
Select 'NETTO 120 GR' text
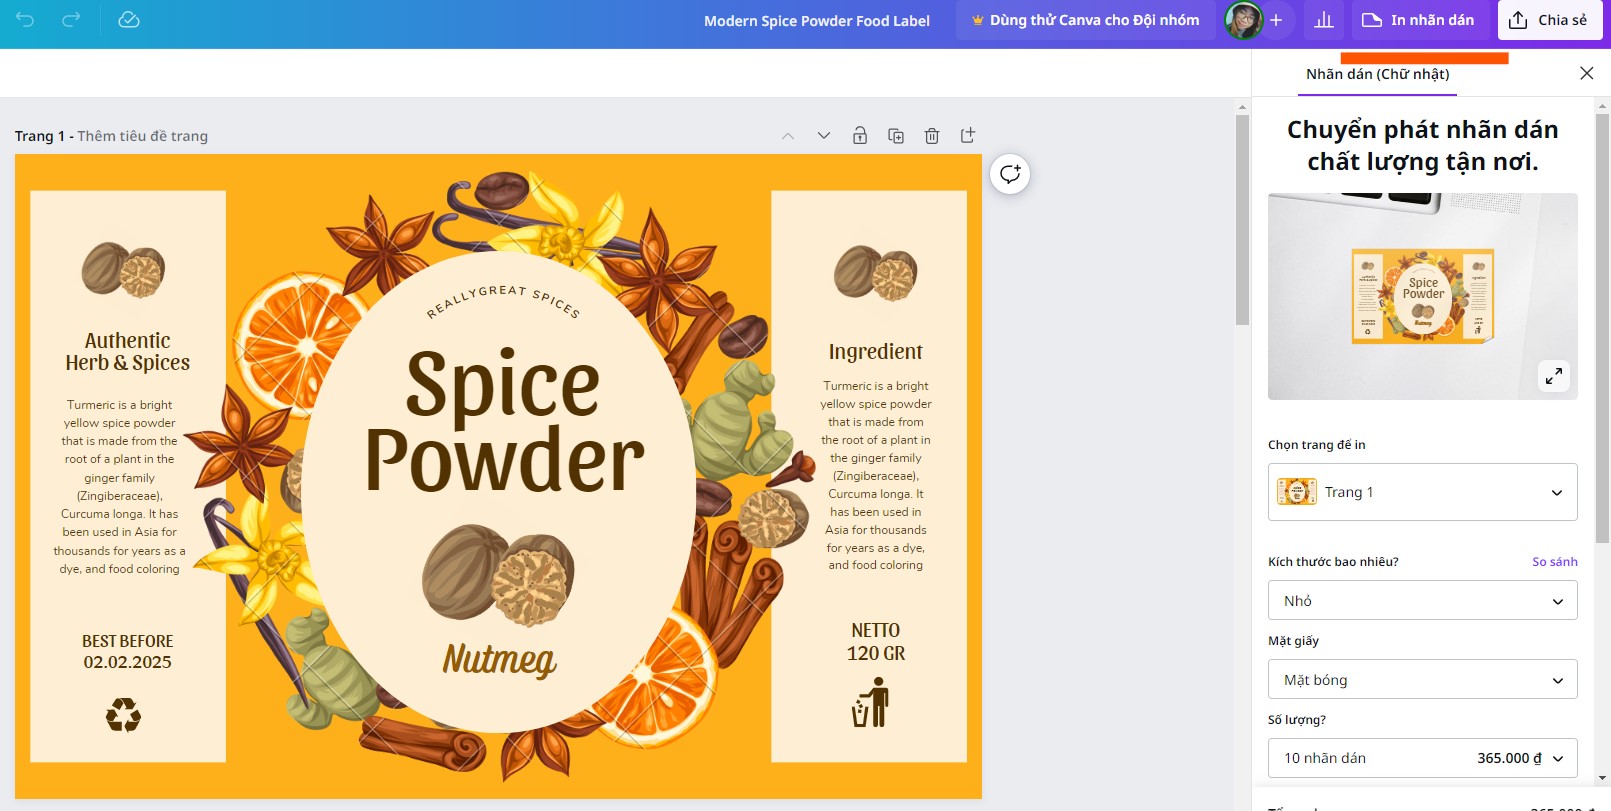pyautogui.click(x=876, y=642)
